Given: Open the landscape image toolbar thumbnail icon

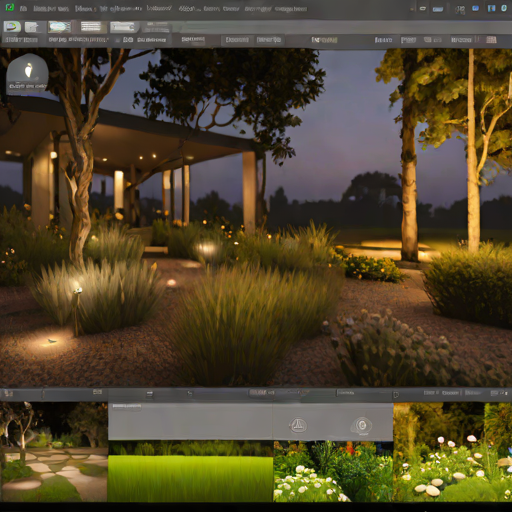Looking at the screenshot, I should pos(60,27).
